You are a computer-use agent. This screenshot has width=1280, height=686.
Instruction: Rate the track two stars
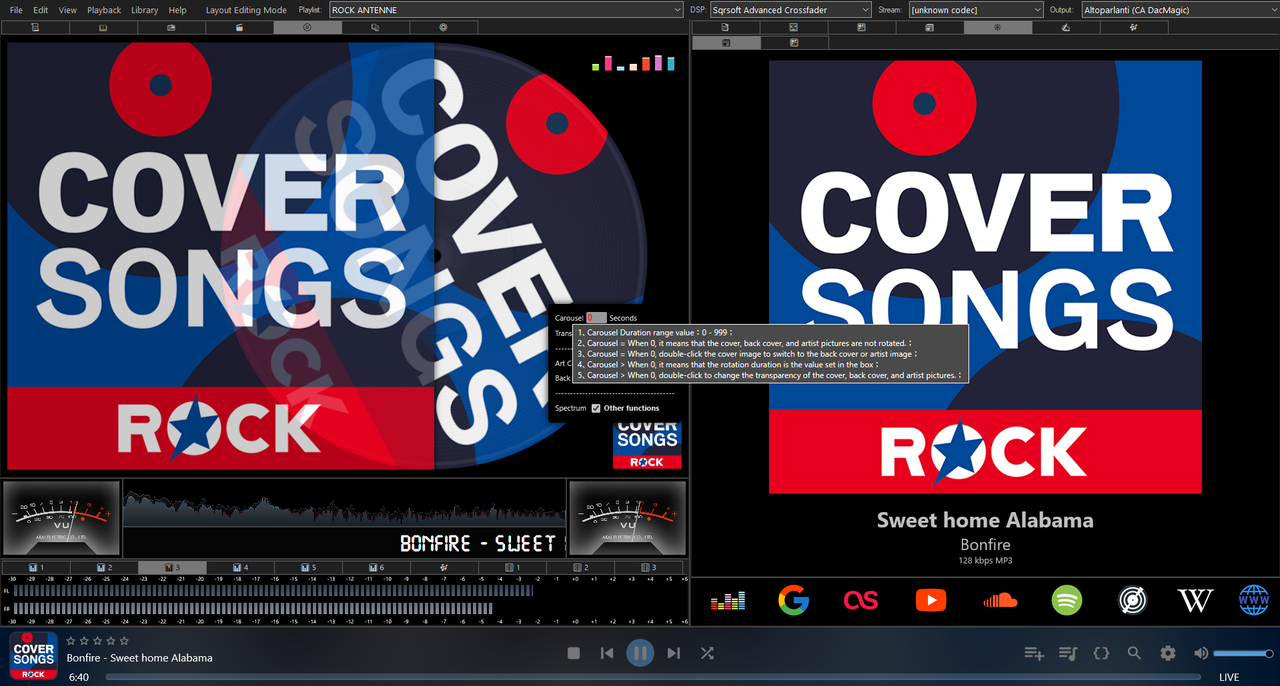[84, 640]
